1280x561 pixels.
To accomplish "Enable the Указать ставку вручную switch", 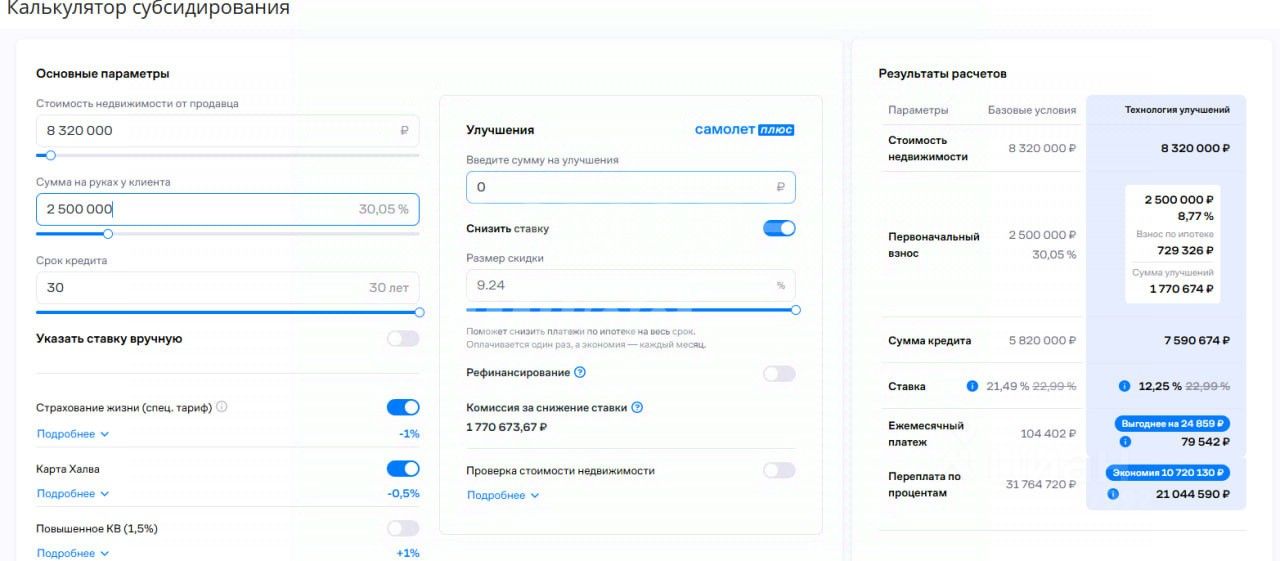I will click(403, 339).
